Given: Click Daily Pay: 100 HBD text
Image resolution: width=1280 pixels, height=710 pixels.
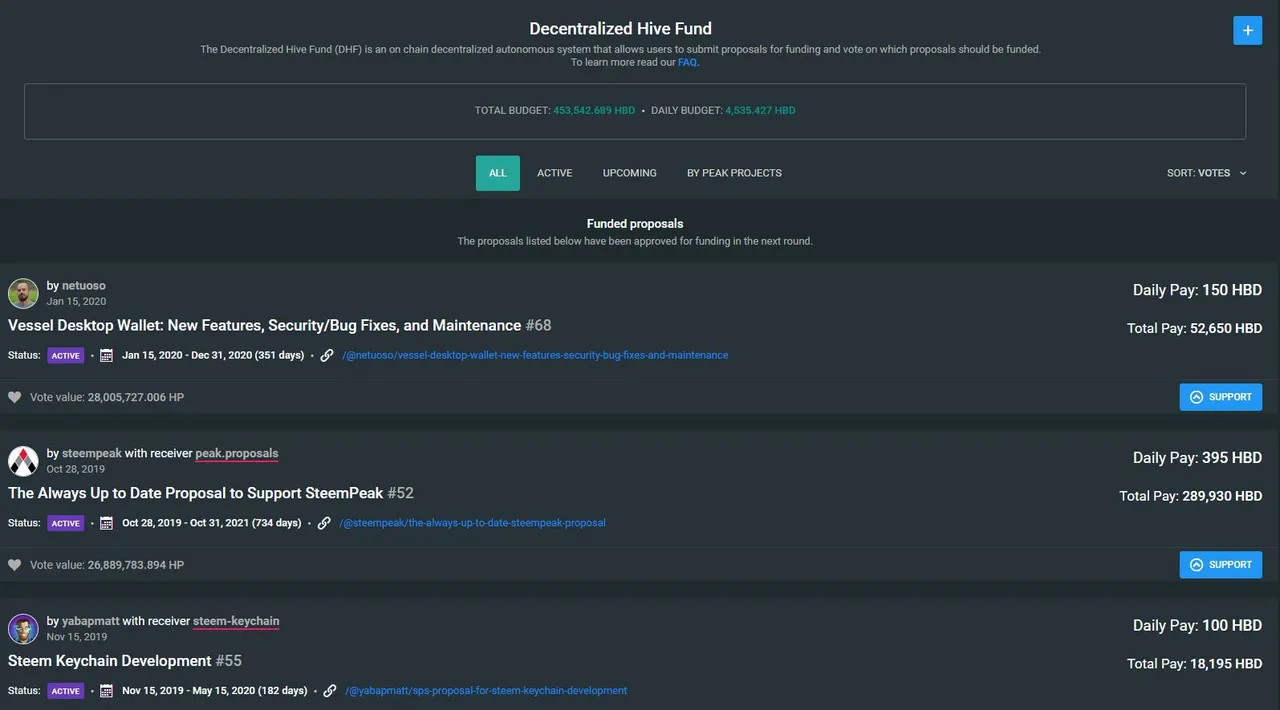Looking at the screenshot, I should 1197,626.
